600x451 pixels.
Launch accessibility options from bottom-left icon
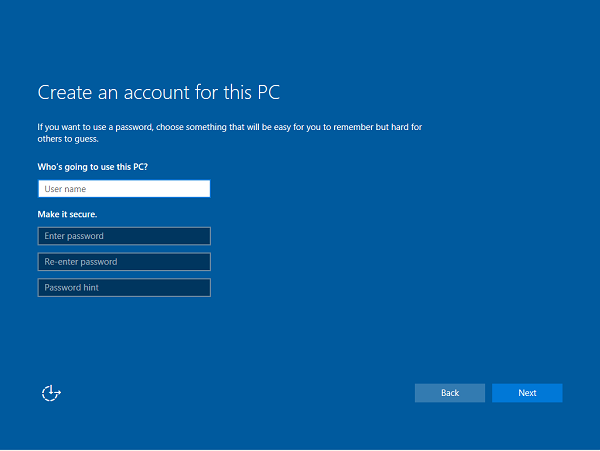click(51, 393)
